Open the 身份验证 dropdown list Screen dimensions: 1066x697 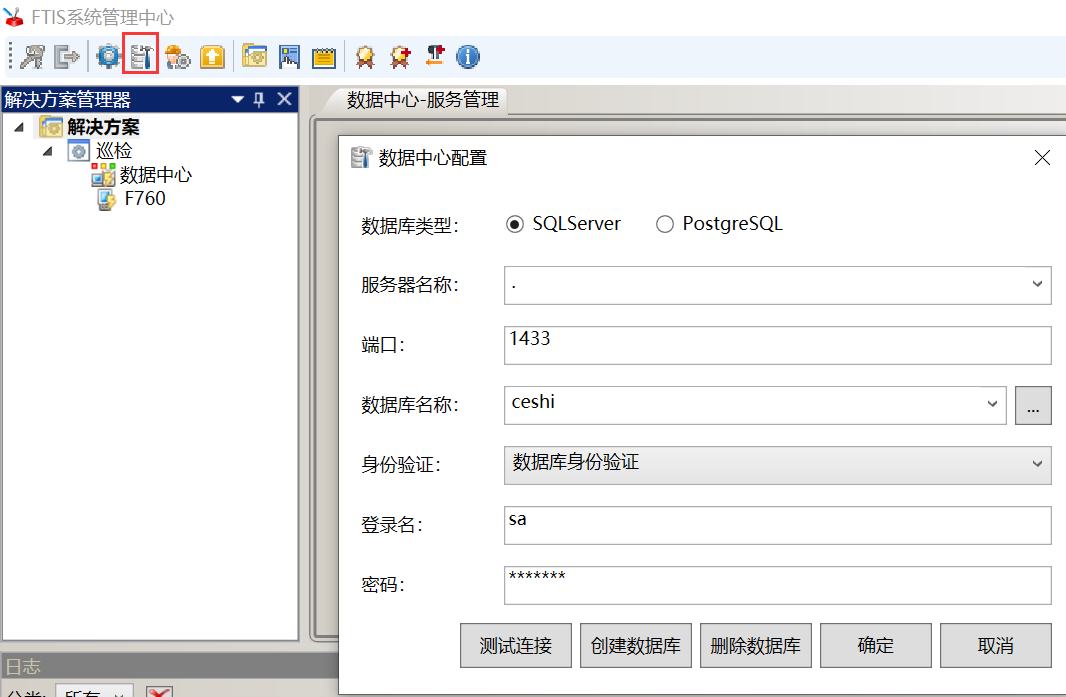1036,464
